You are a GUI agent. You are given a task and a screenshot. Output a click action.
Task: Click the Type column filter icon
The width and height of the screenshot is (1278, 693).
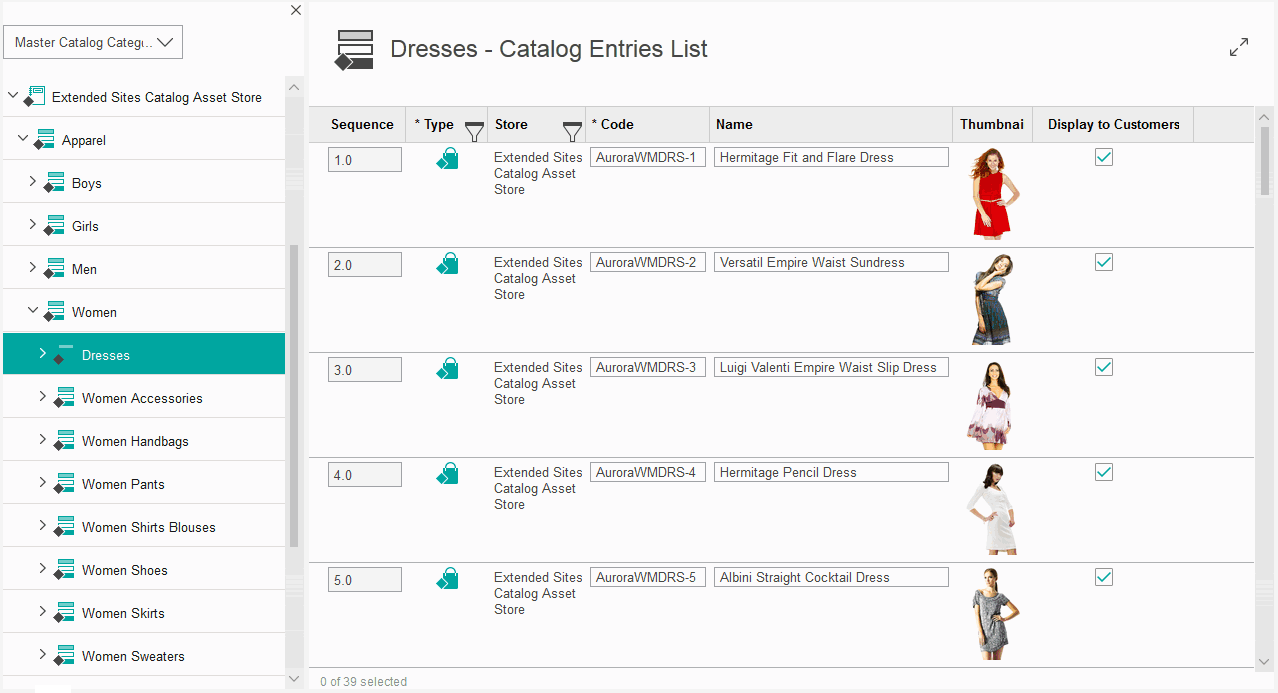pos(475,130)
